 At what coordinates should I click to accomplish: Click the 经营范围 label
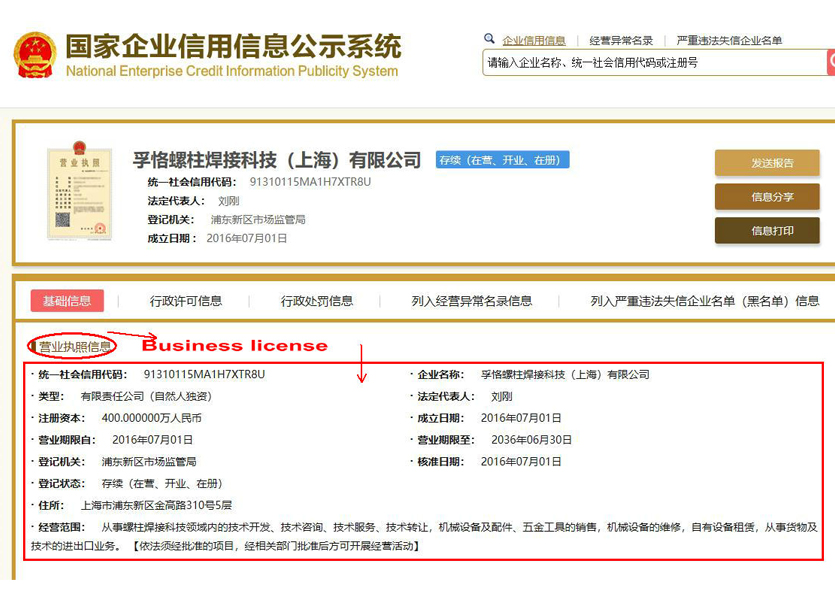pos(61,528)
